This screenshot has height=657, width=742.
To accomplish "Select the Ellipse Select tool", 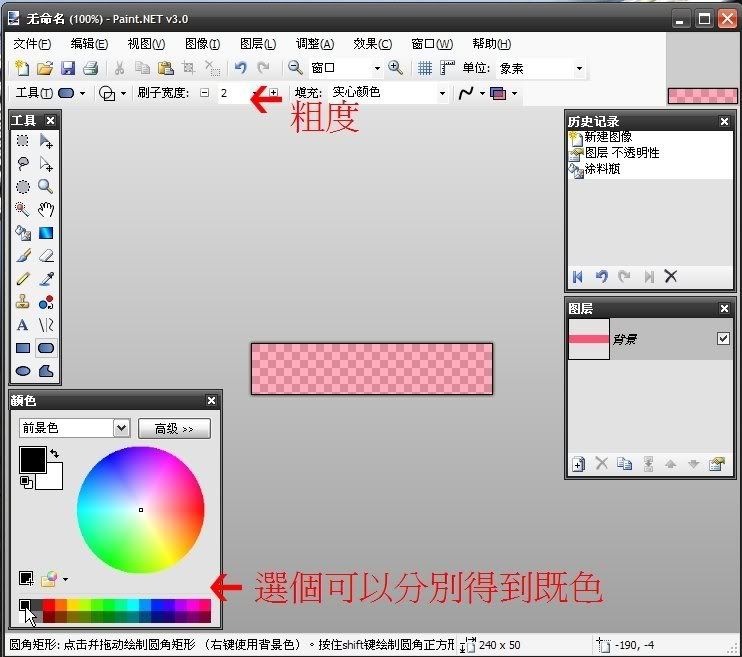I will (23, 186).
